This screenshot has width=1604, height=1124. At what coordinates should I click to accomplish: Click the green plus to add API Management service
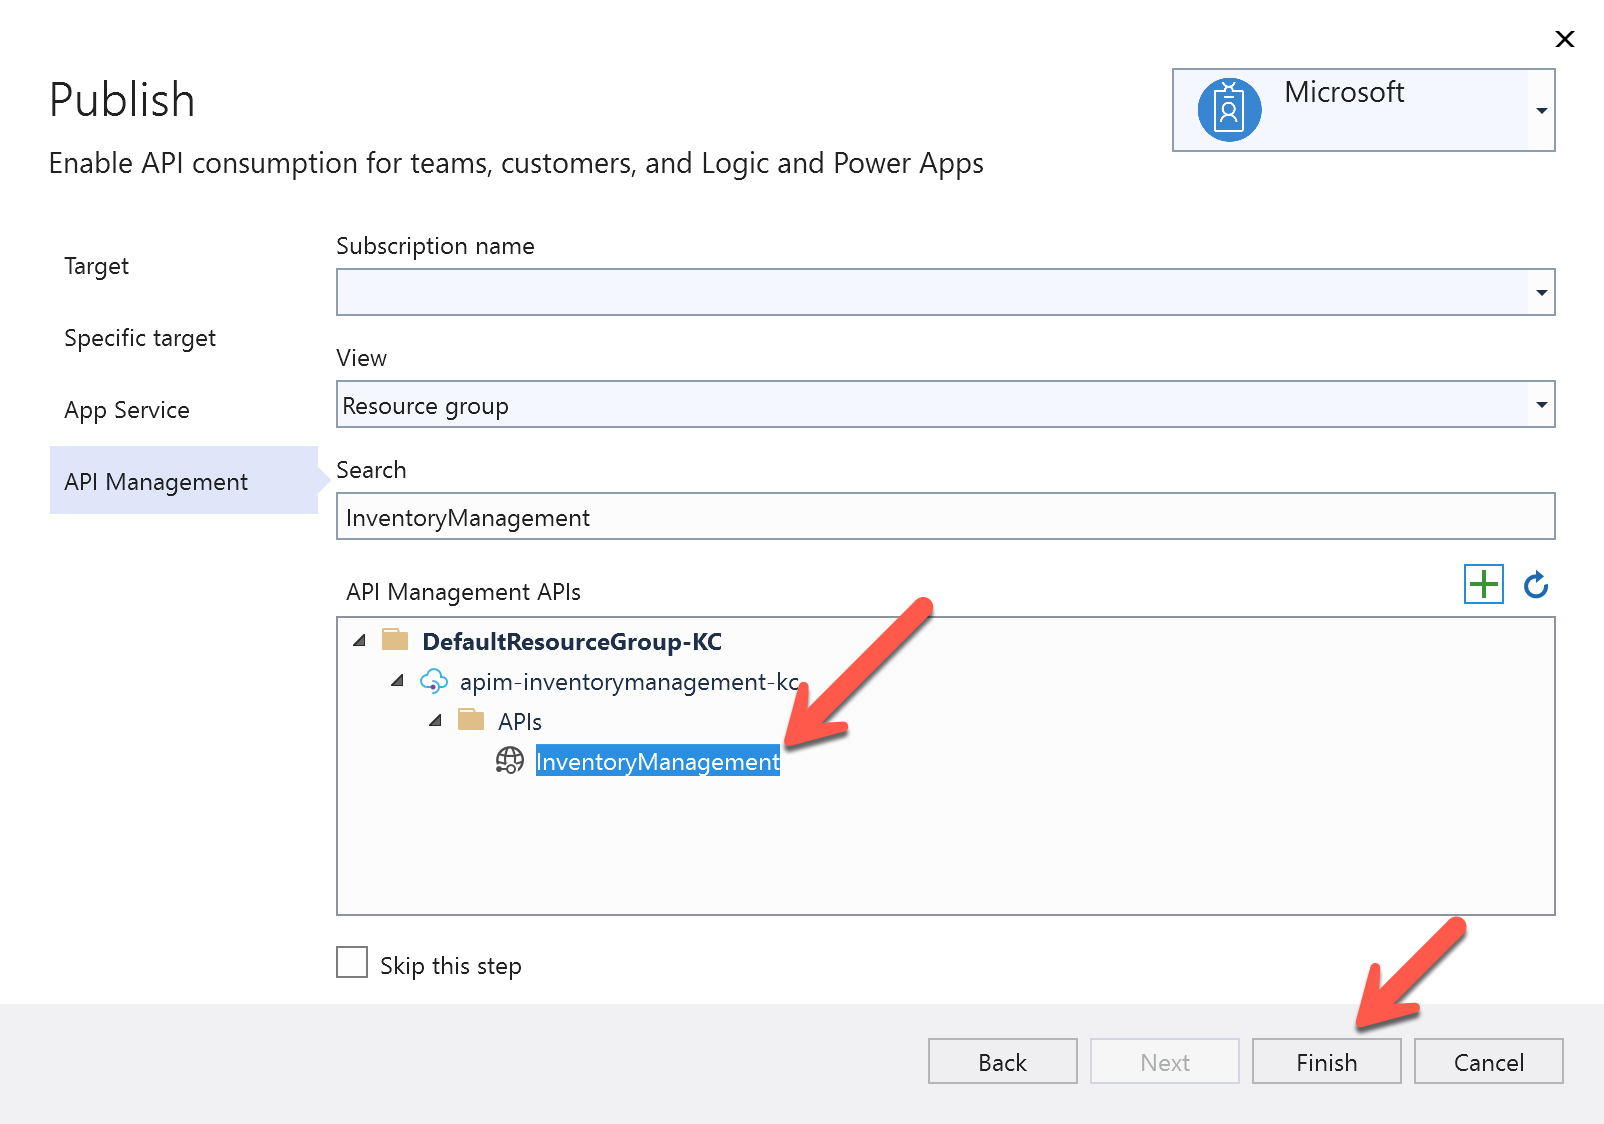click(1484, 584)
